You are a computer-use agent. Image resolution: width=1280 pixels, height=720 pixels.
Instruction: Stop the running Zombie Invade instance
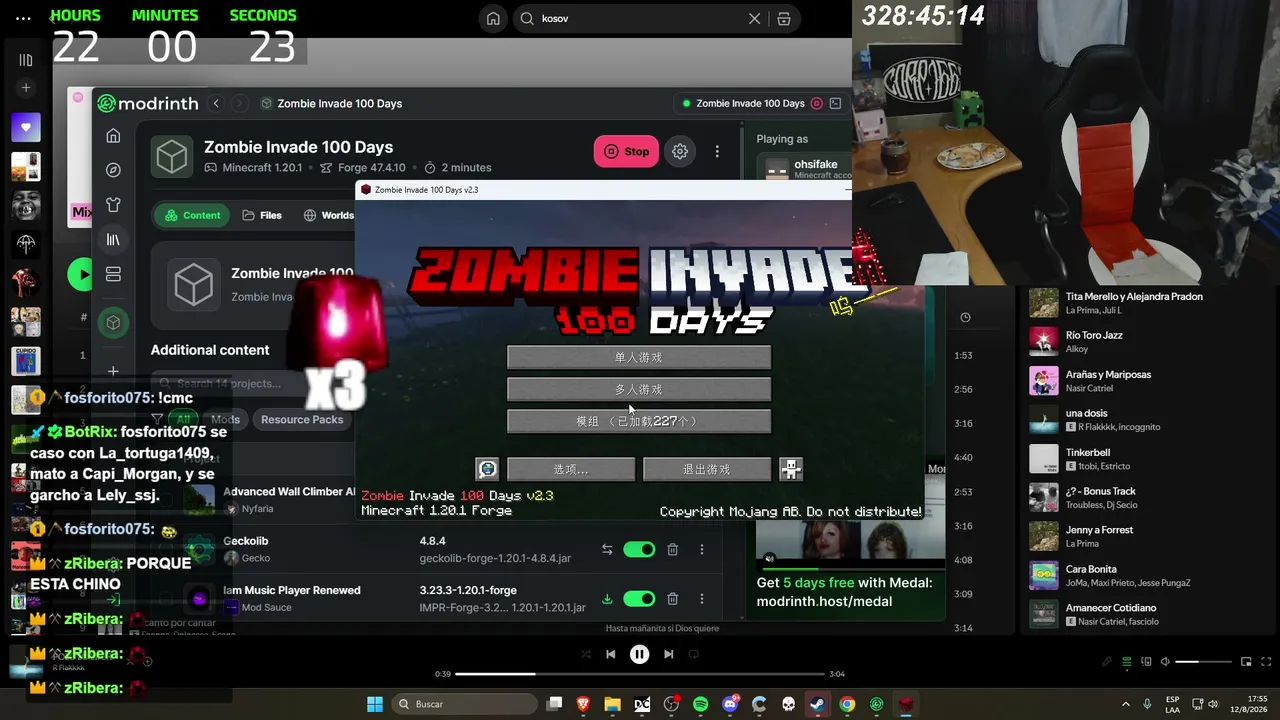click(626, 151)
